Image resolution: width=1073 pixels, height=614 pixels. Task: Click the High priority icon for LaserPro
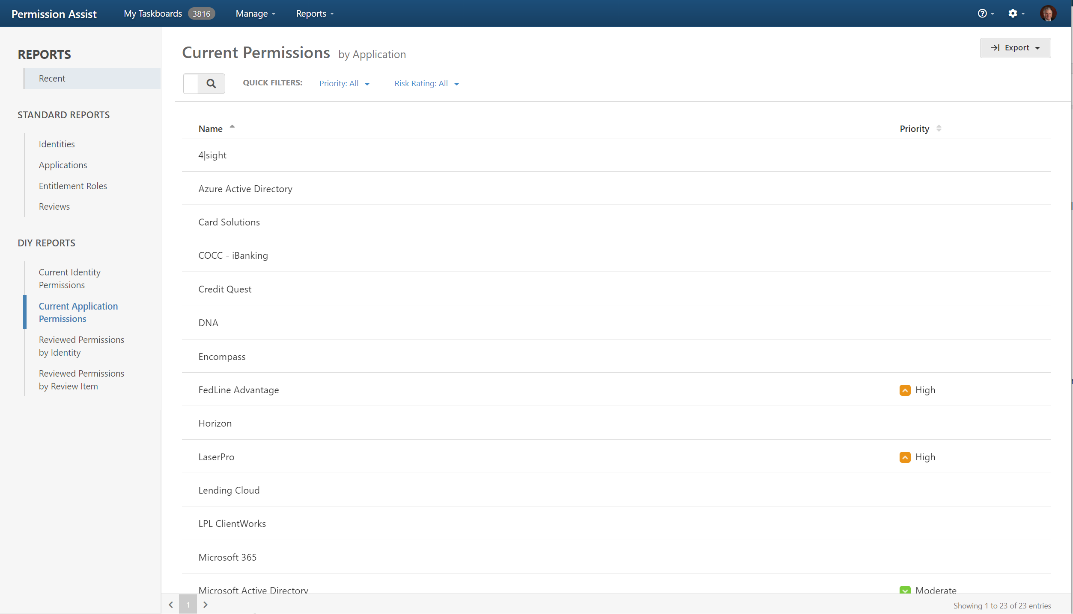coord(905,457)
